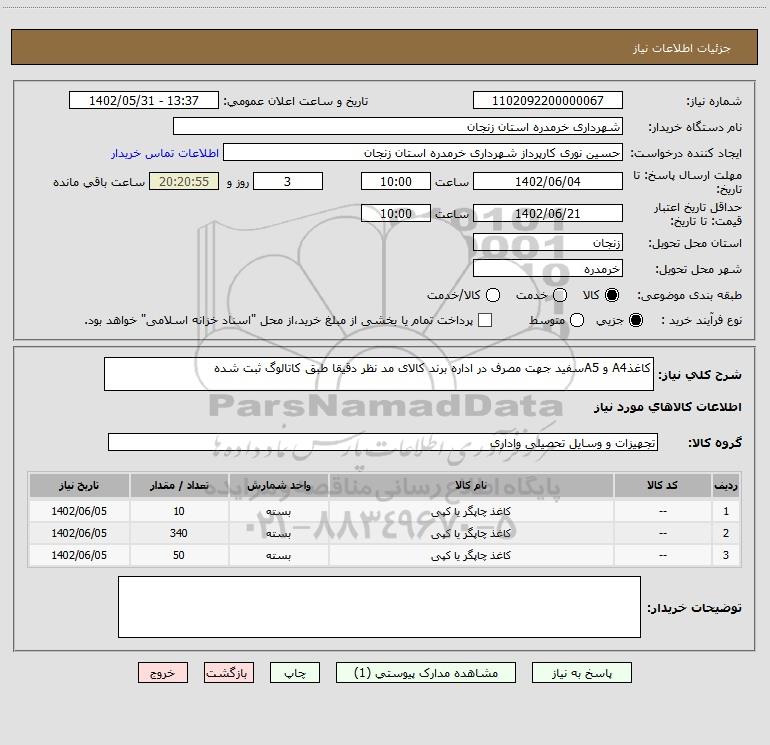This screenshot has height=745, width=770.
Task: Click the unit cell بسته in row 2
Action: point(278,533)
